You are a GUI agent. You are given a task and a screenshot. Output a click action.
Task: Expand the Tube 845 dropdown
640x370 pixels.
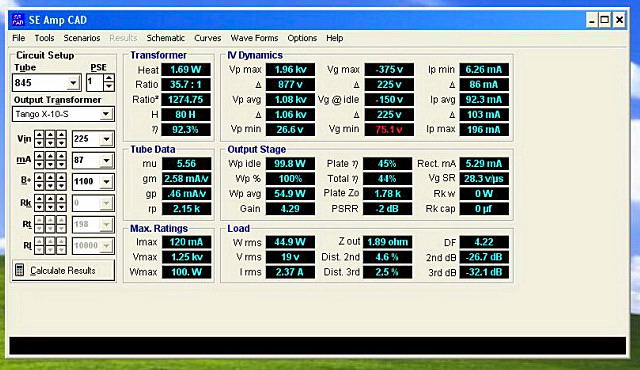(x=73, y=83)
